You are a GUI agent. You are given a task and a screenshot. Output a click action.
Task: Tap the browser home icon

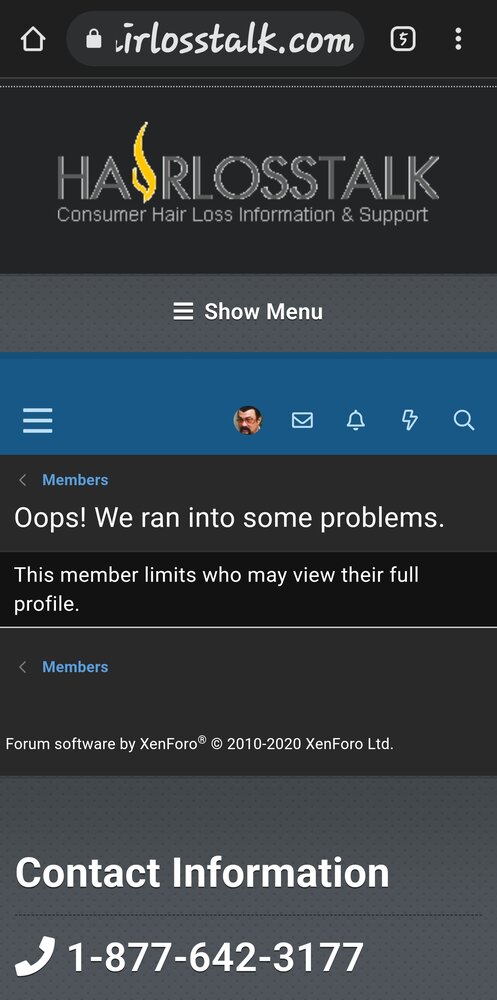[x=33, y=40]
